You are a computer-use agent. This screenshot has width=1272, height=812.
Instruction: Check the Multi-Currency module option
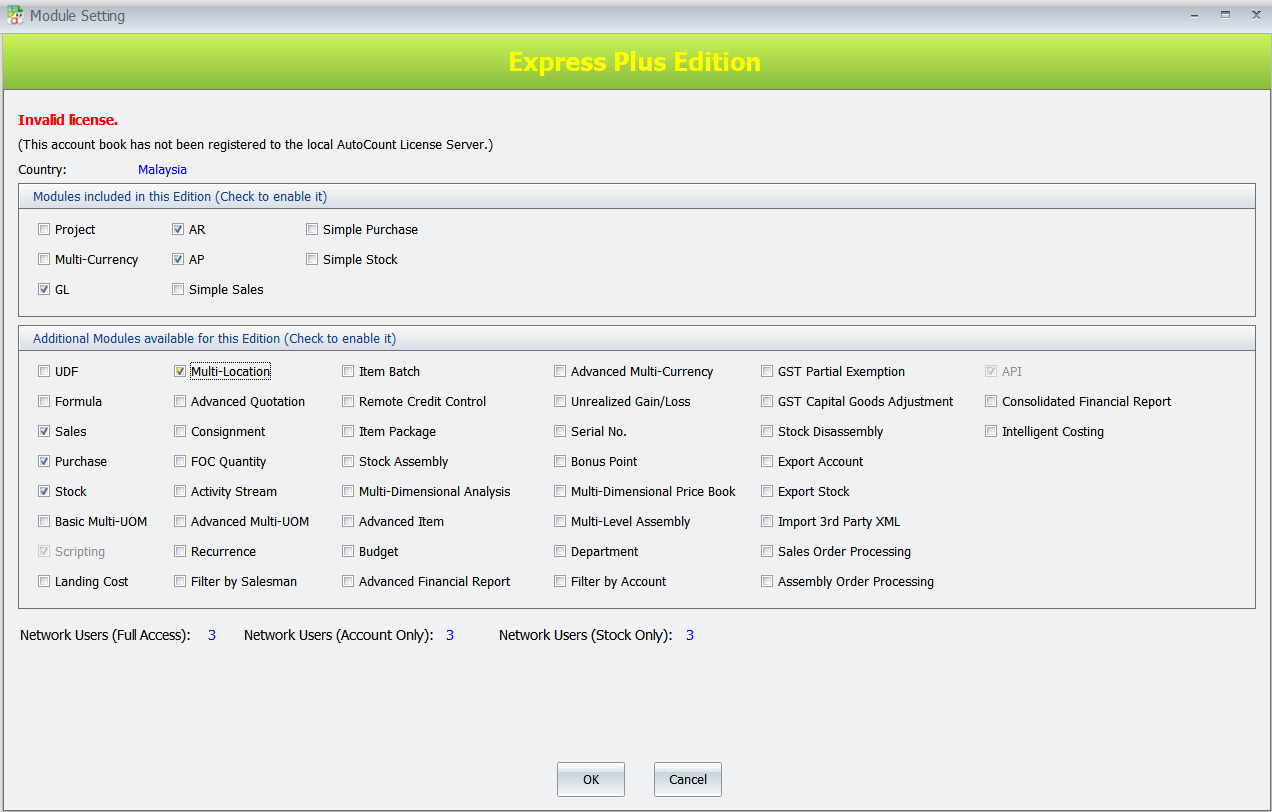pos(44,260)
